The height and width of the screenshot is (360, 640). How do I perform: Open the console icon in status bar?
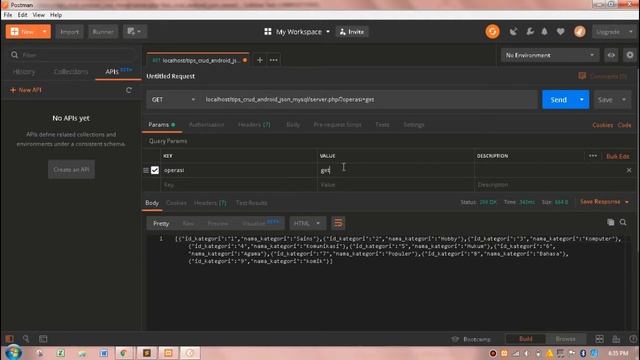(43, 339)
